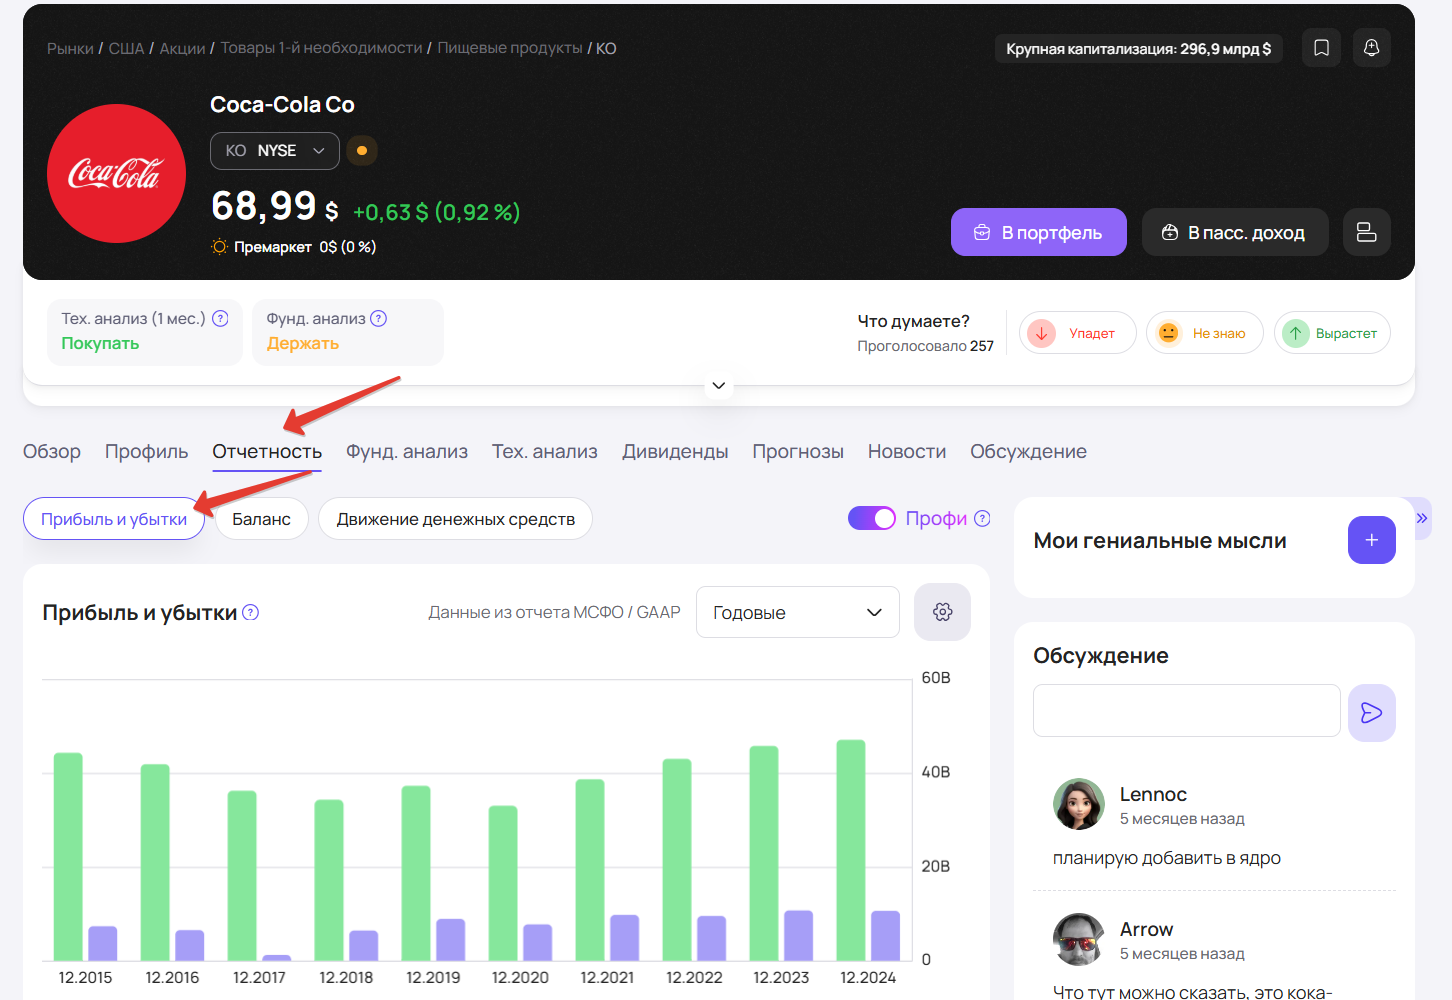1452x1000 pixels.
Task: Click the 12.2020 green revenue bar
Action: pyautogui.click(x=503, y=883)
